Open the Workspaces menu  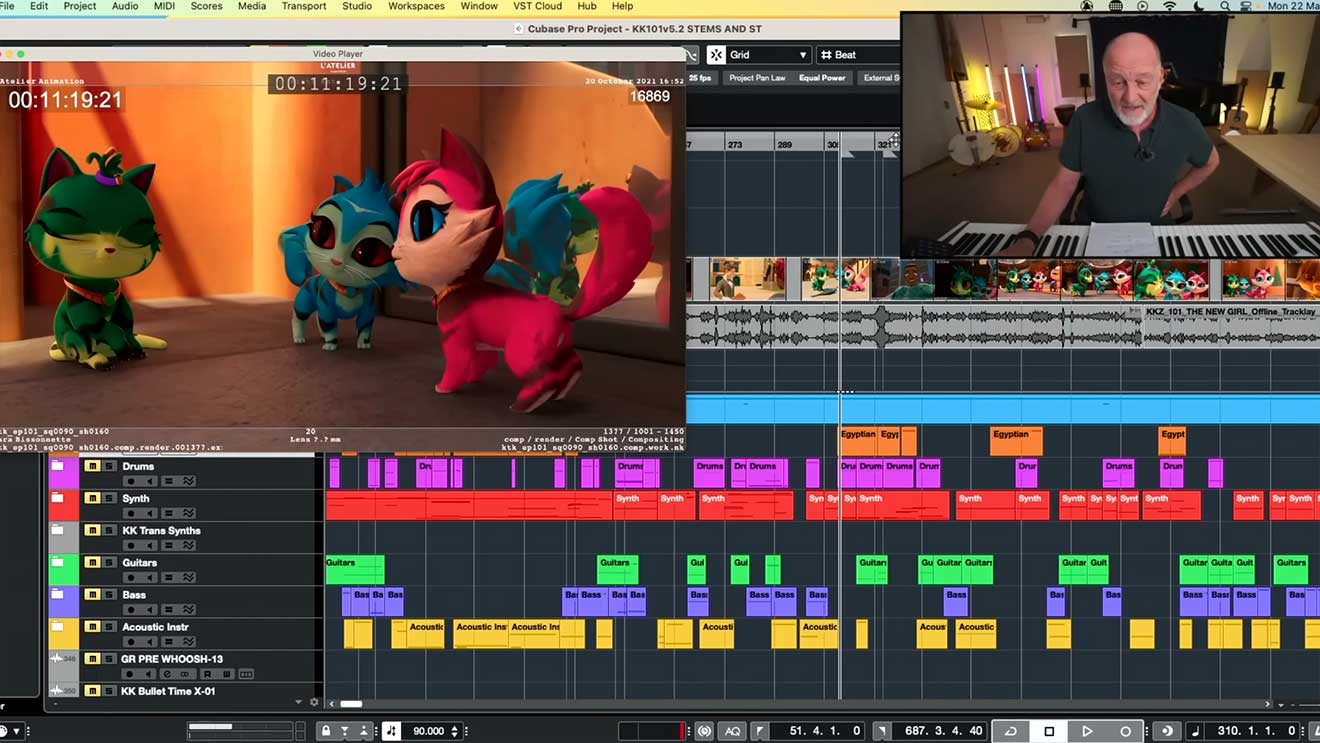tap(416, 6)
